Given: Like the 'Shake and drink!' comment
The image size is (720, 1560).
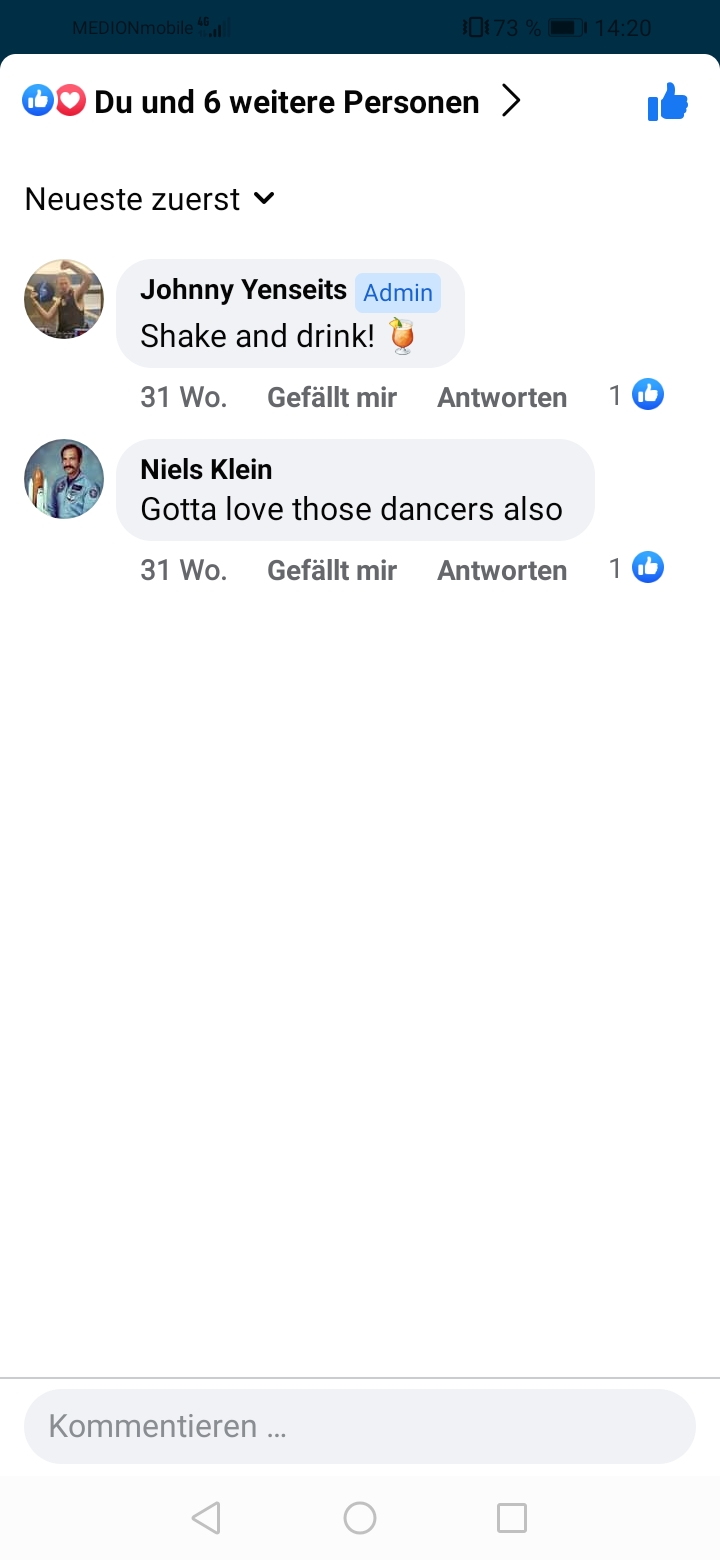Looking at the screenshot, I should [x=332, y=397].
